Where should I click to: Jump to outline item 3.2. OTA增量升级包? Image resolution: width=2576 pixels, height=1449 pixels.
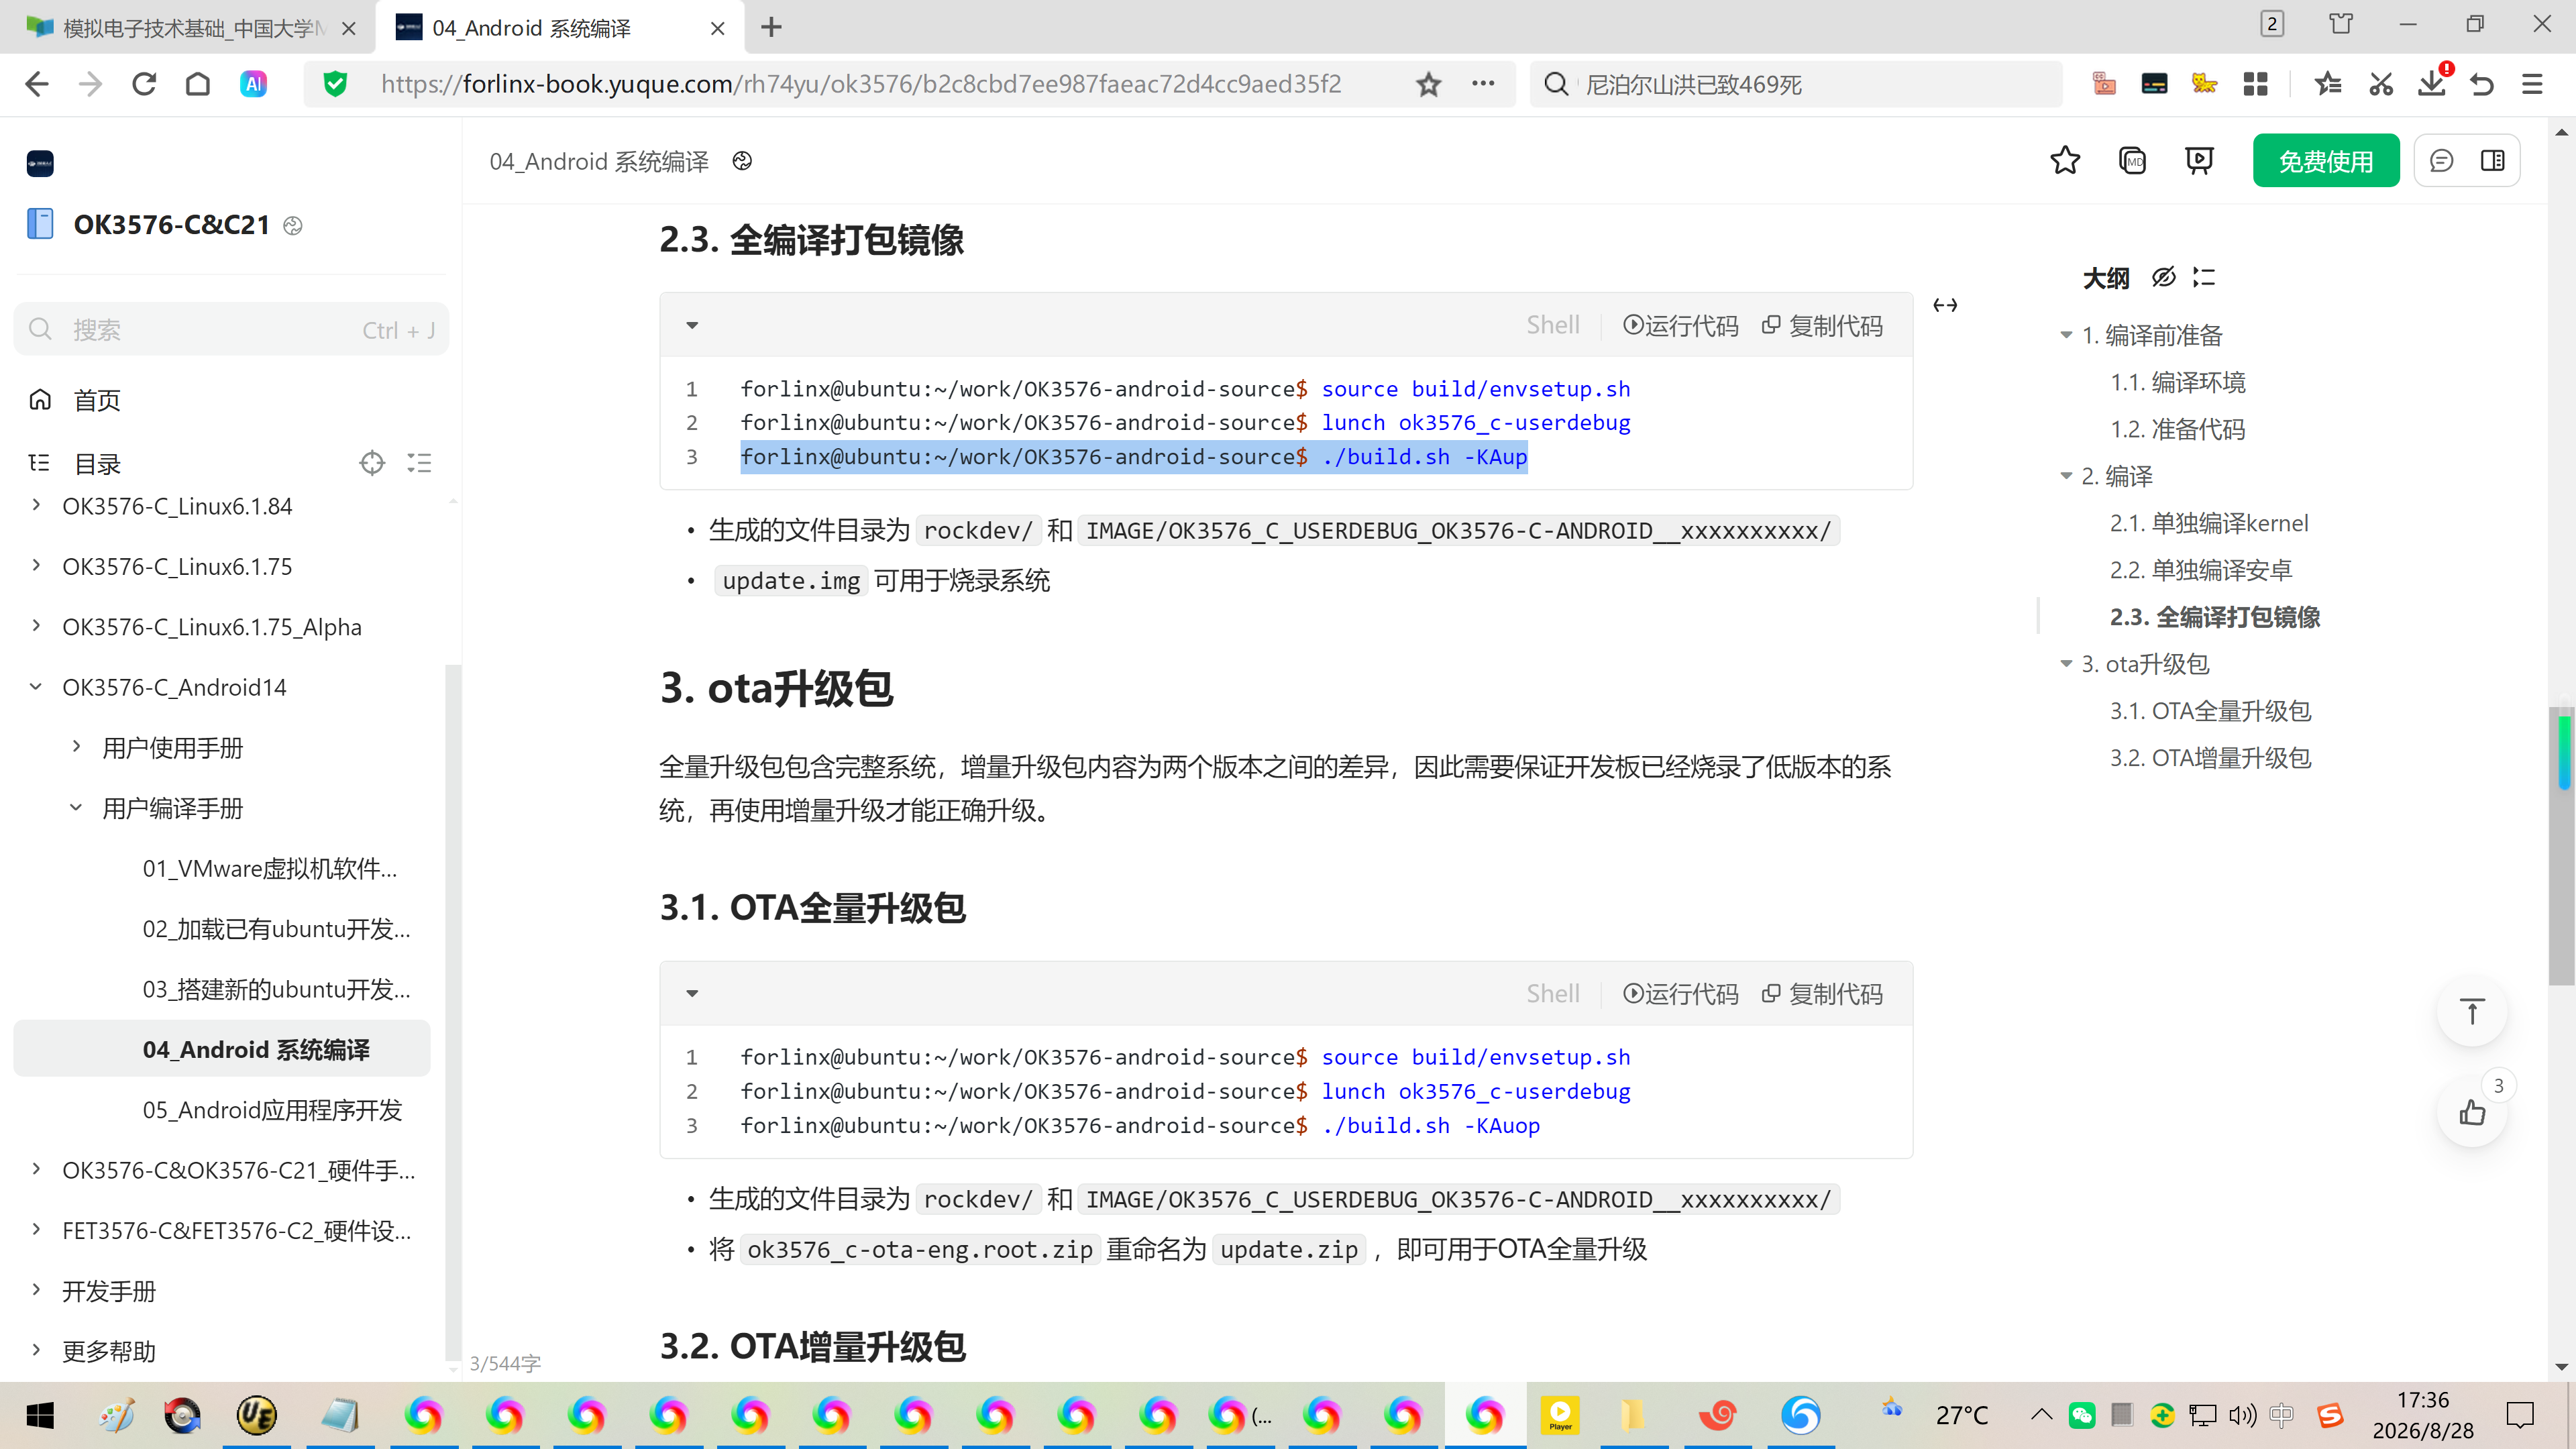click(x=2210, y=758)
